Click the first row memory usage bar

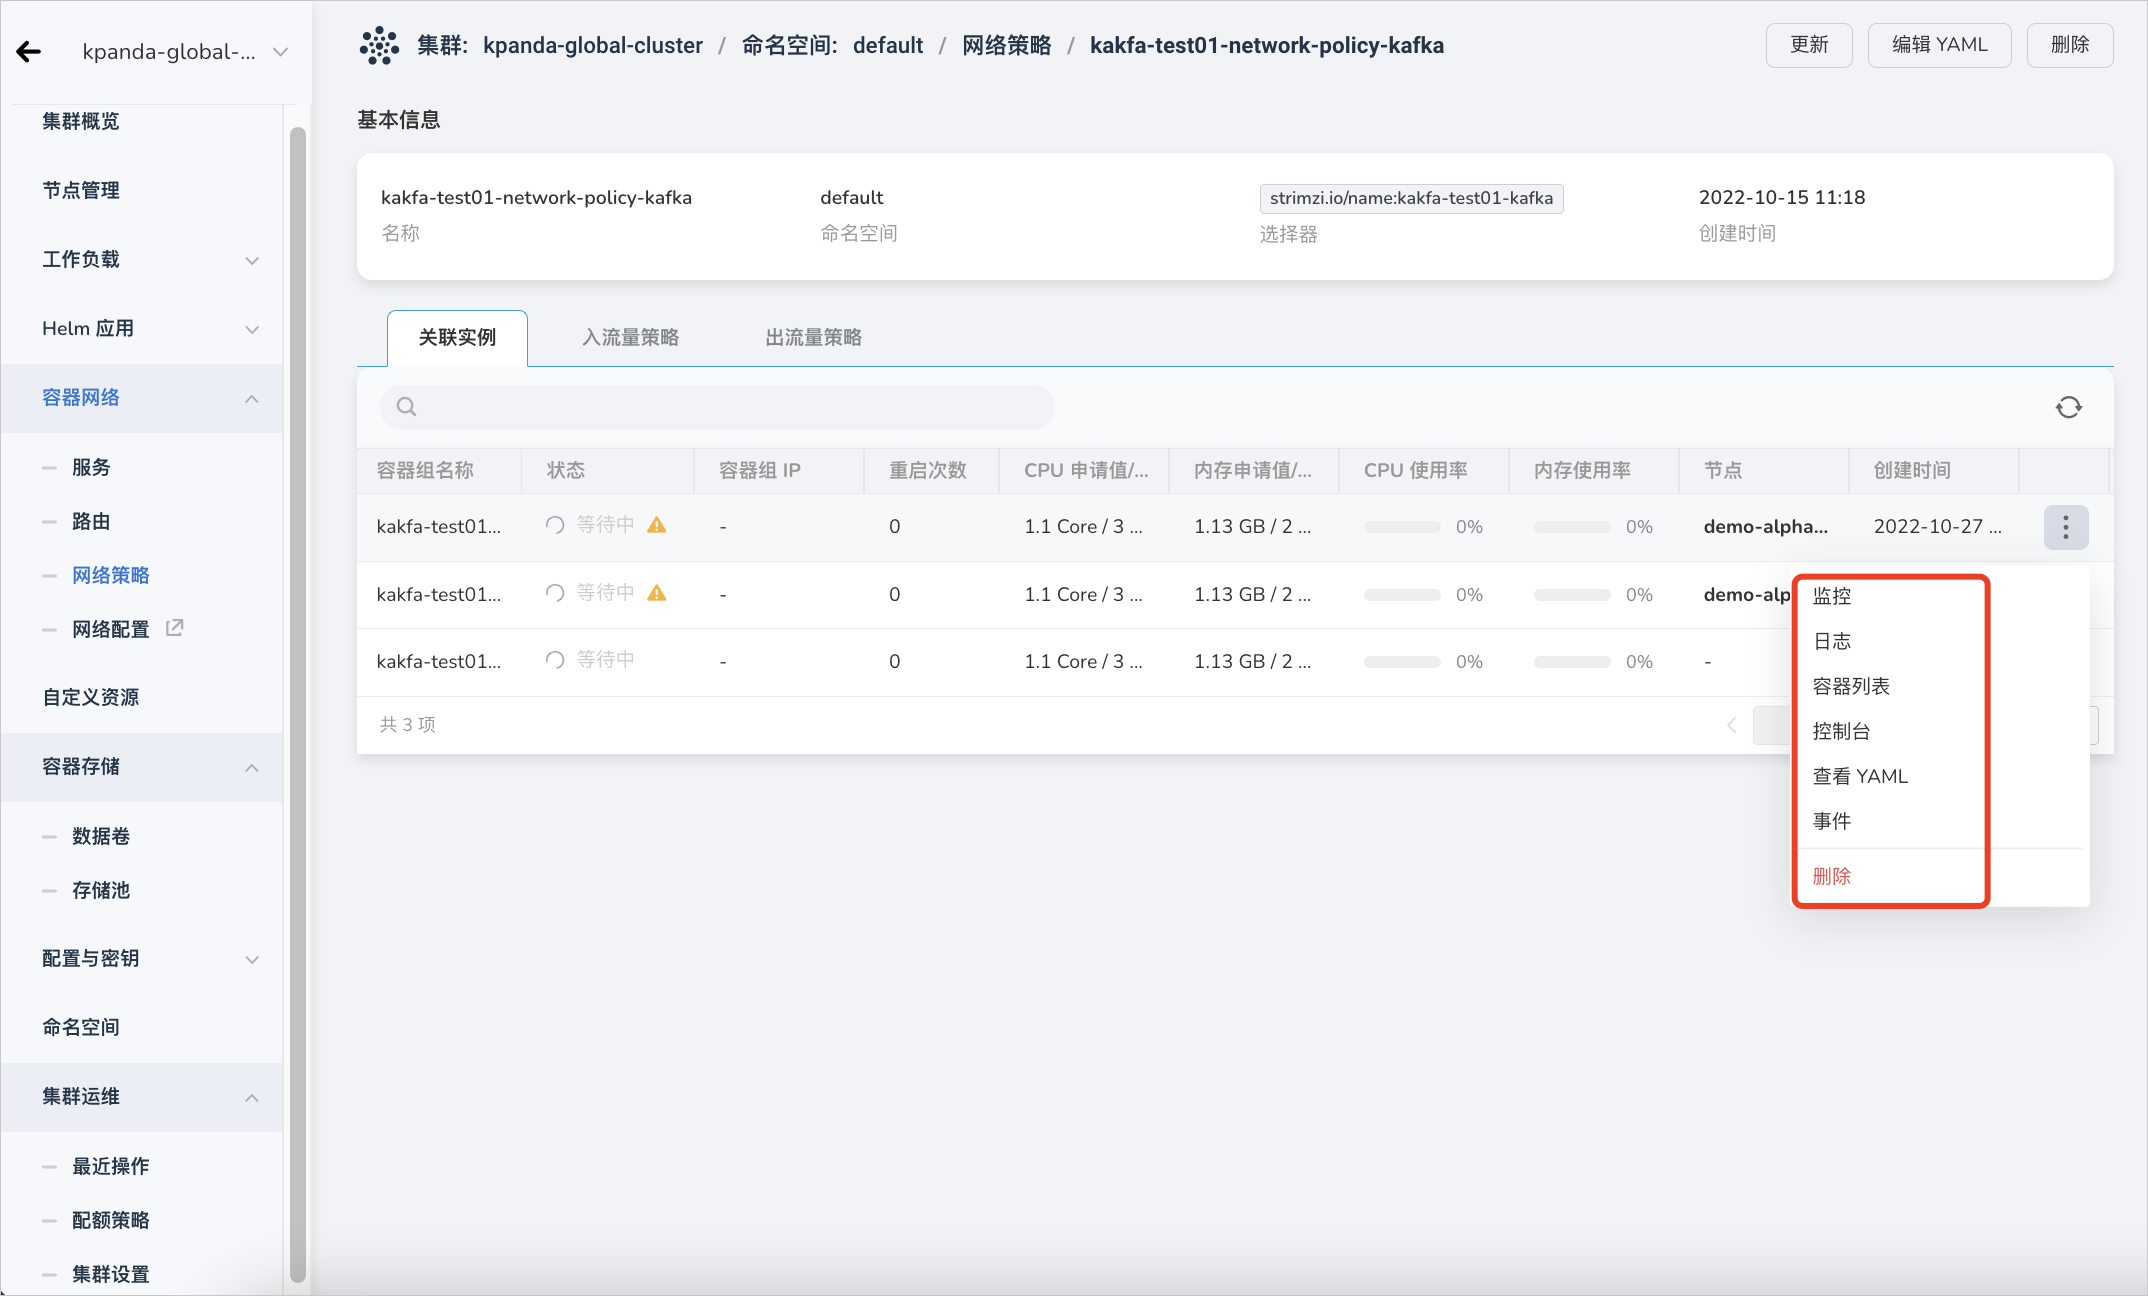(x=1572, y=527)
